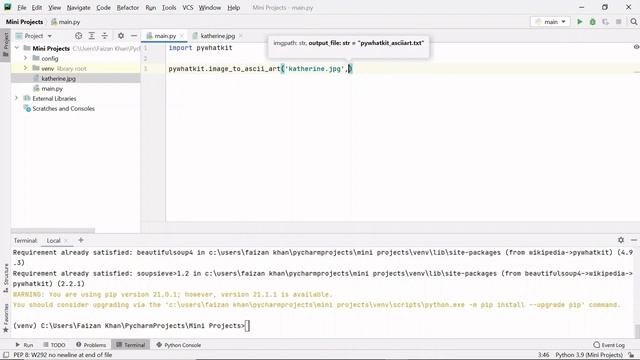
Task: Open the Refactor menu
Action: click(128, 8)
